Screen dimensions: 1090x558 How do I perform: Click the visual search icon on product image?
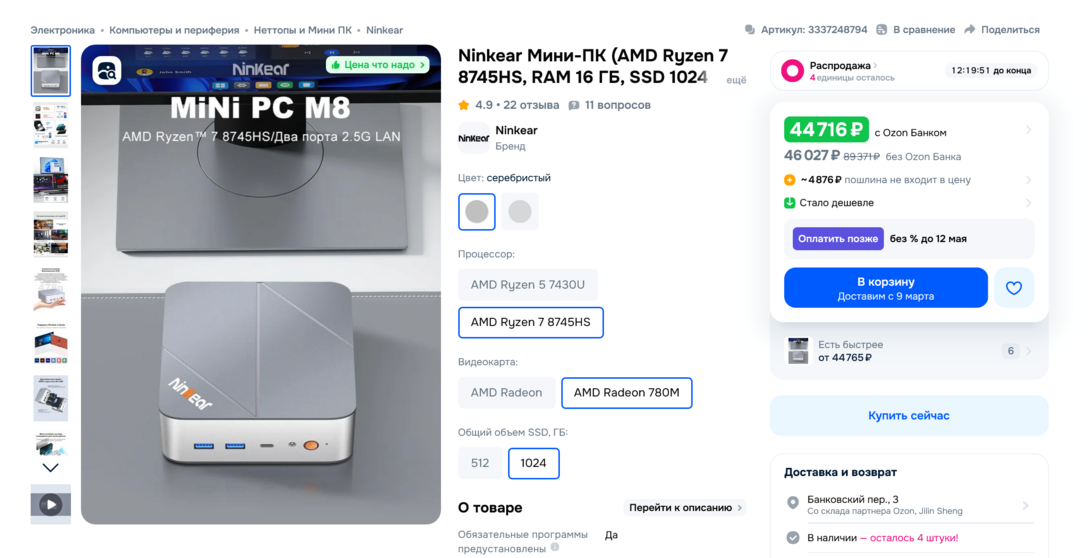[x=107, y=71]
